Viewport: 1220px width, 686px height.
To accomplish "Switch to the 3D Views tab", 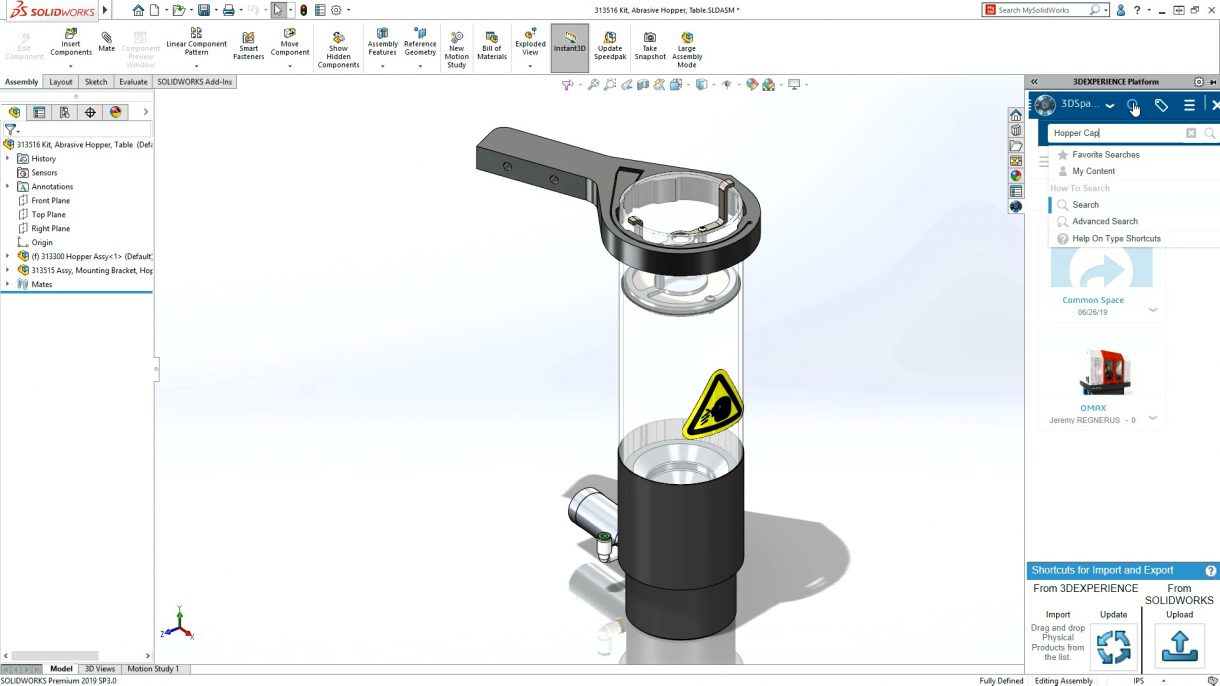I will pyautogui.click(x=99, y=668).
